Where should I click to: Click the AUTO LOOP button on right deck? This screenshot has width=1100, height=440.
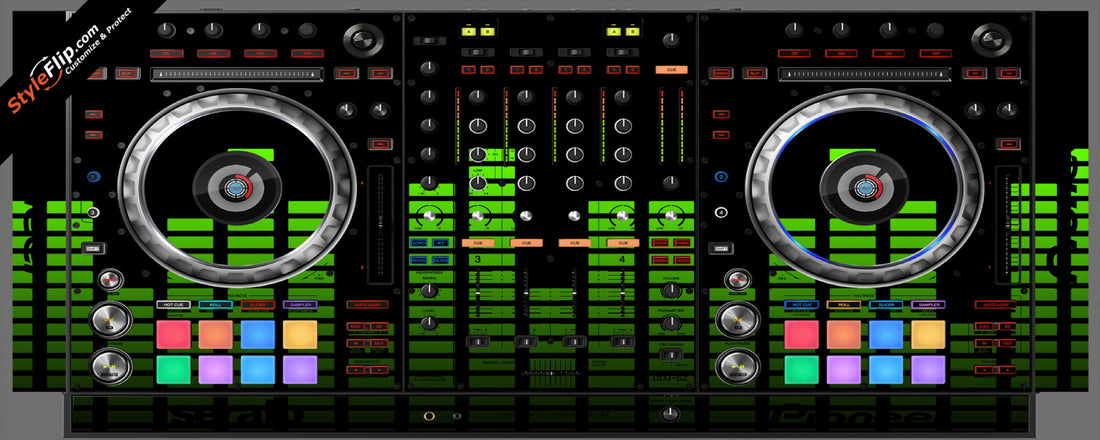click(995, 305)
